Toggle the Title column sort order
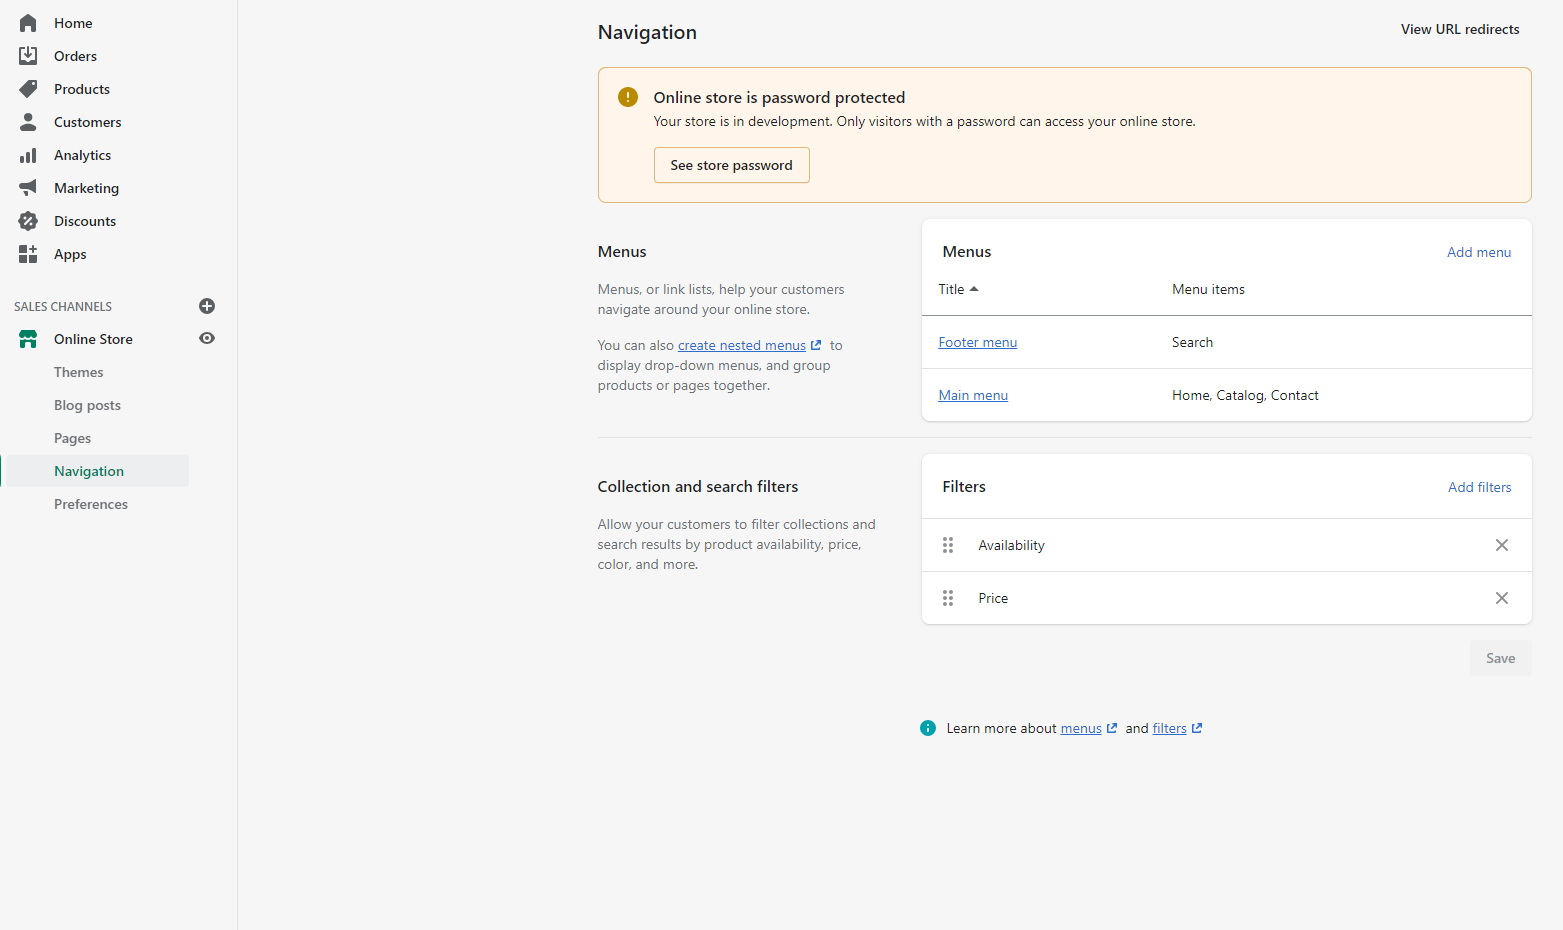The height and width of the screenshot is (930, 1563). (x=957, y=289)
